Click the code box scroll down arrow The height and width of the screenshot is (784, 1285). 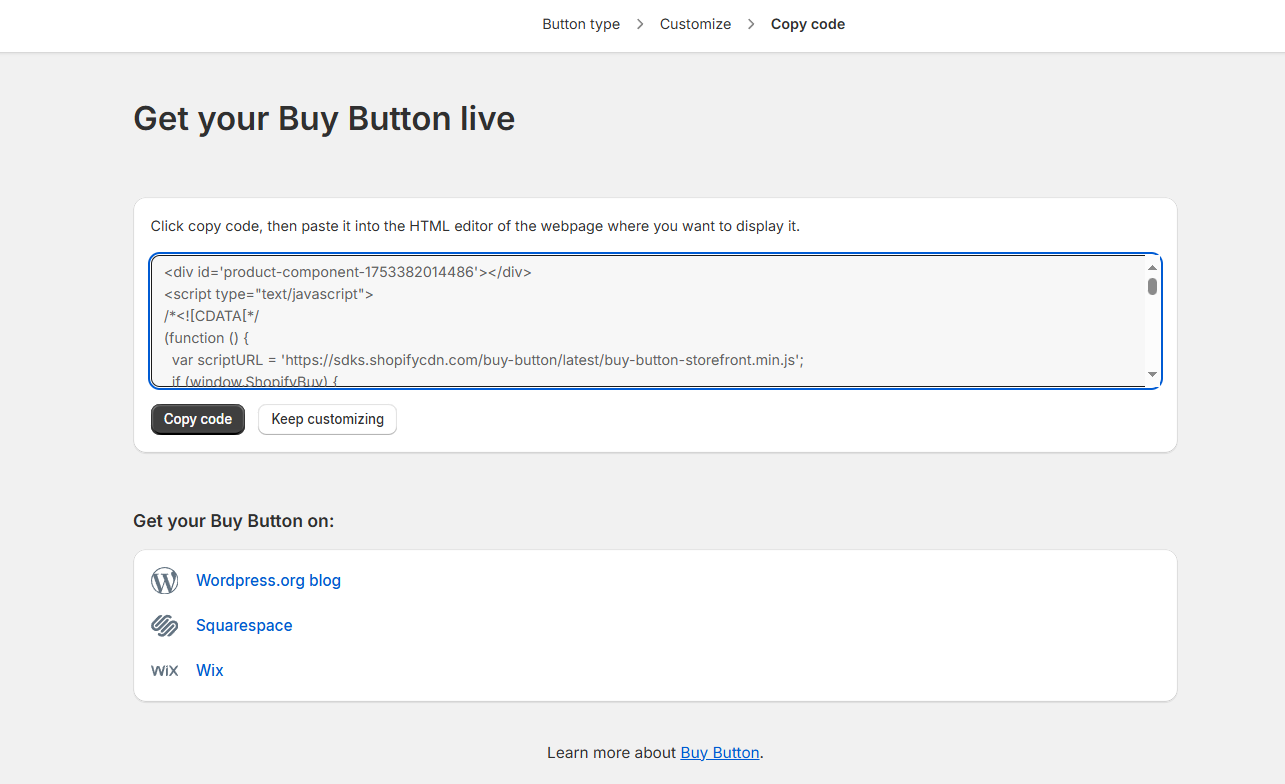click(1152, 374)
